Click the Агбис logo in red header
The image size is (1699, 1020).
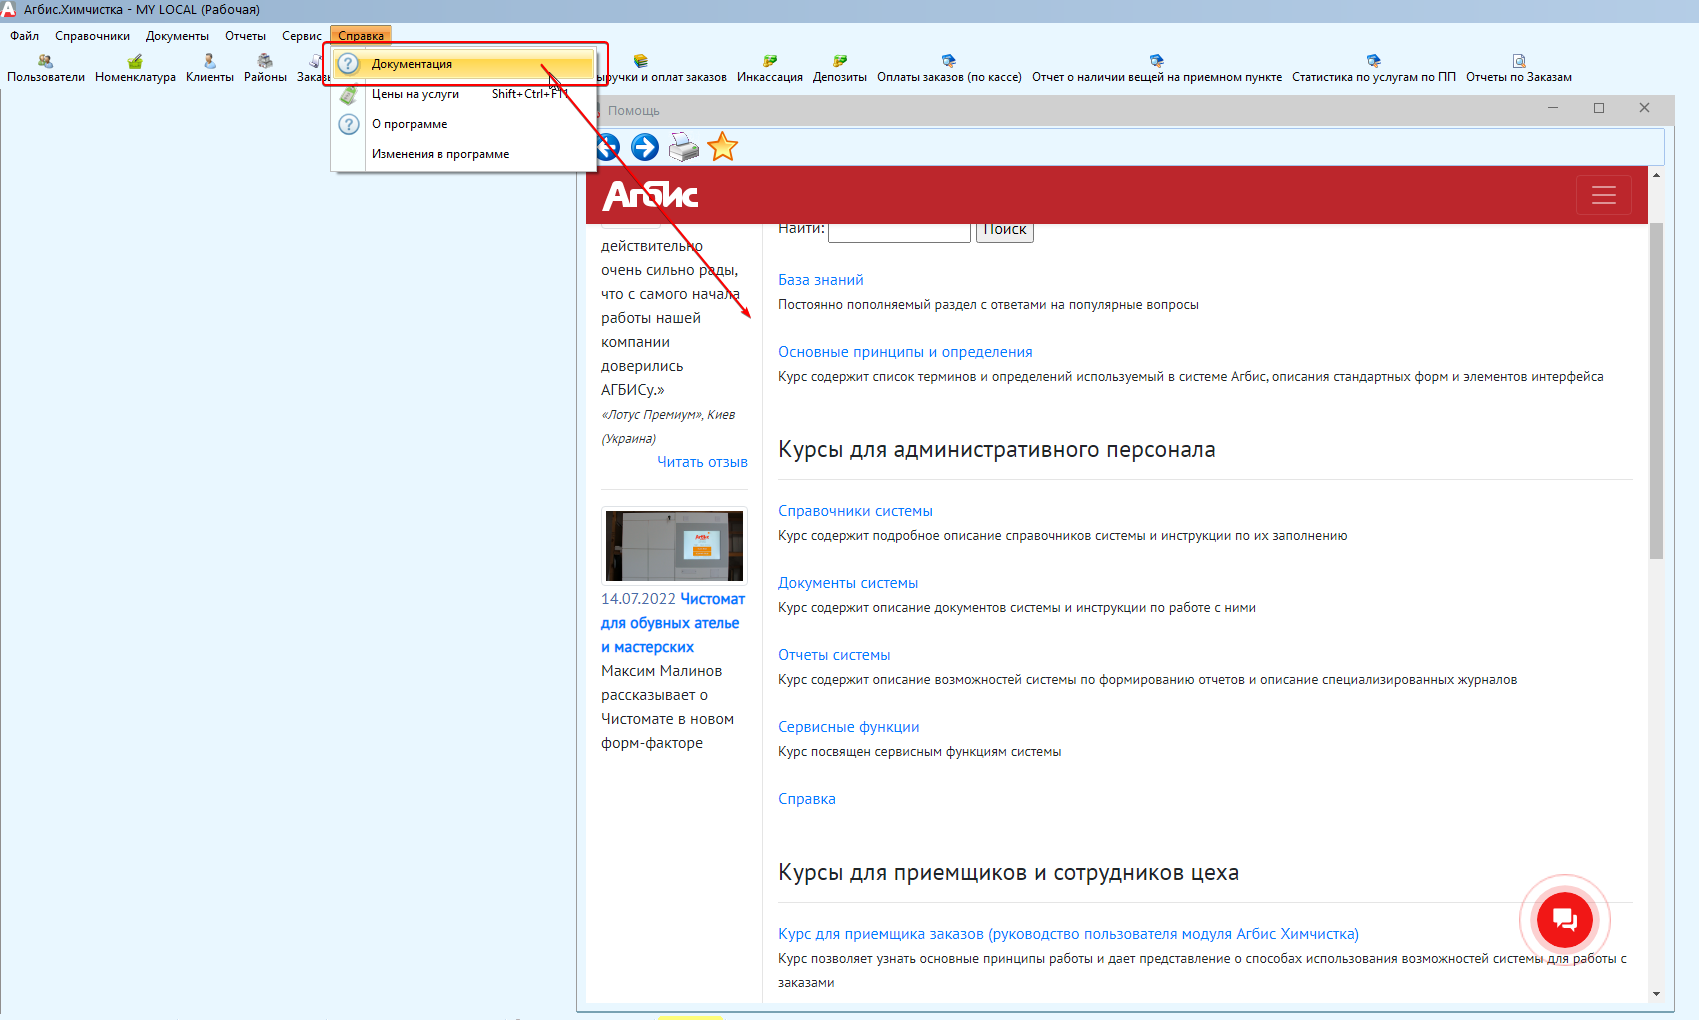[650, 195]
